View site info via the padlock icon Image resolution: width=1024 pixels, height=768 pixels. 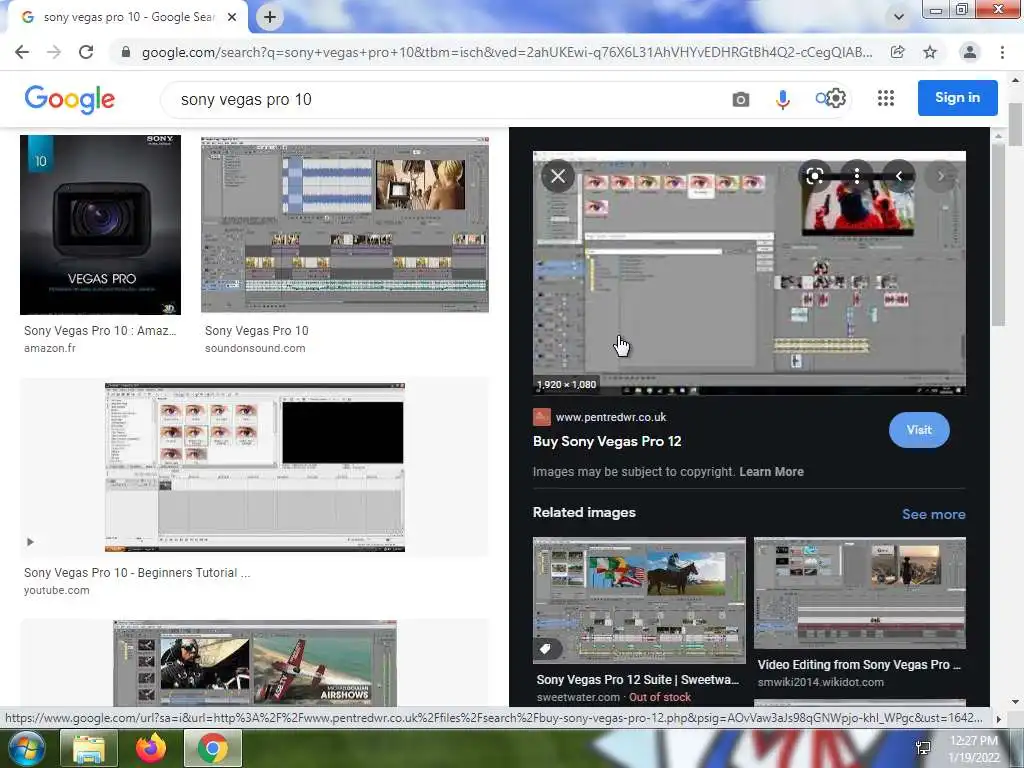[x=126, y=52]
